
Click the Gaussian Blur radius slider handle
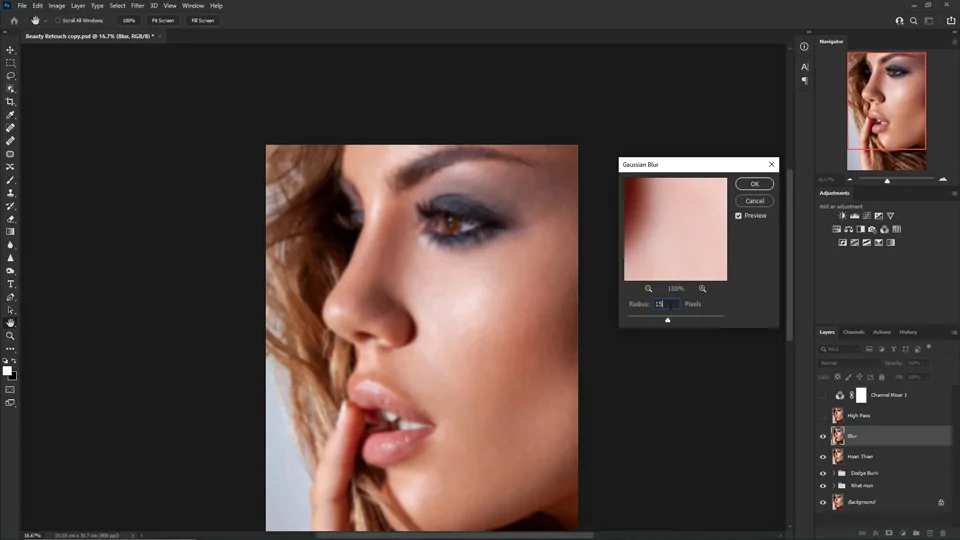click(x=667, y=320)
